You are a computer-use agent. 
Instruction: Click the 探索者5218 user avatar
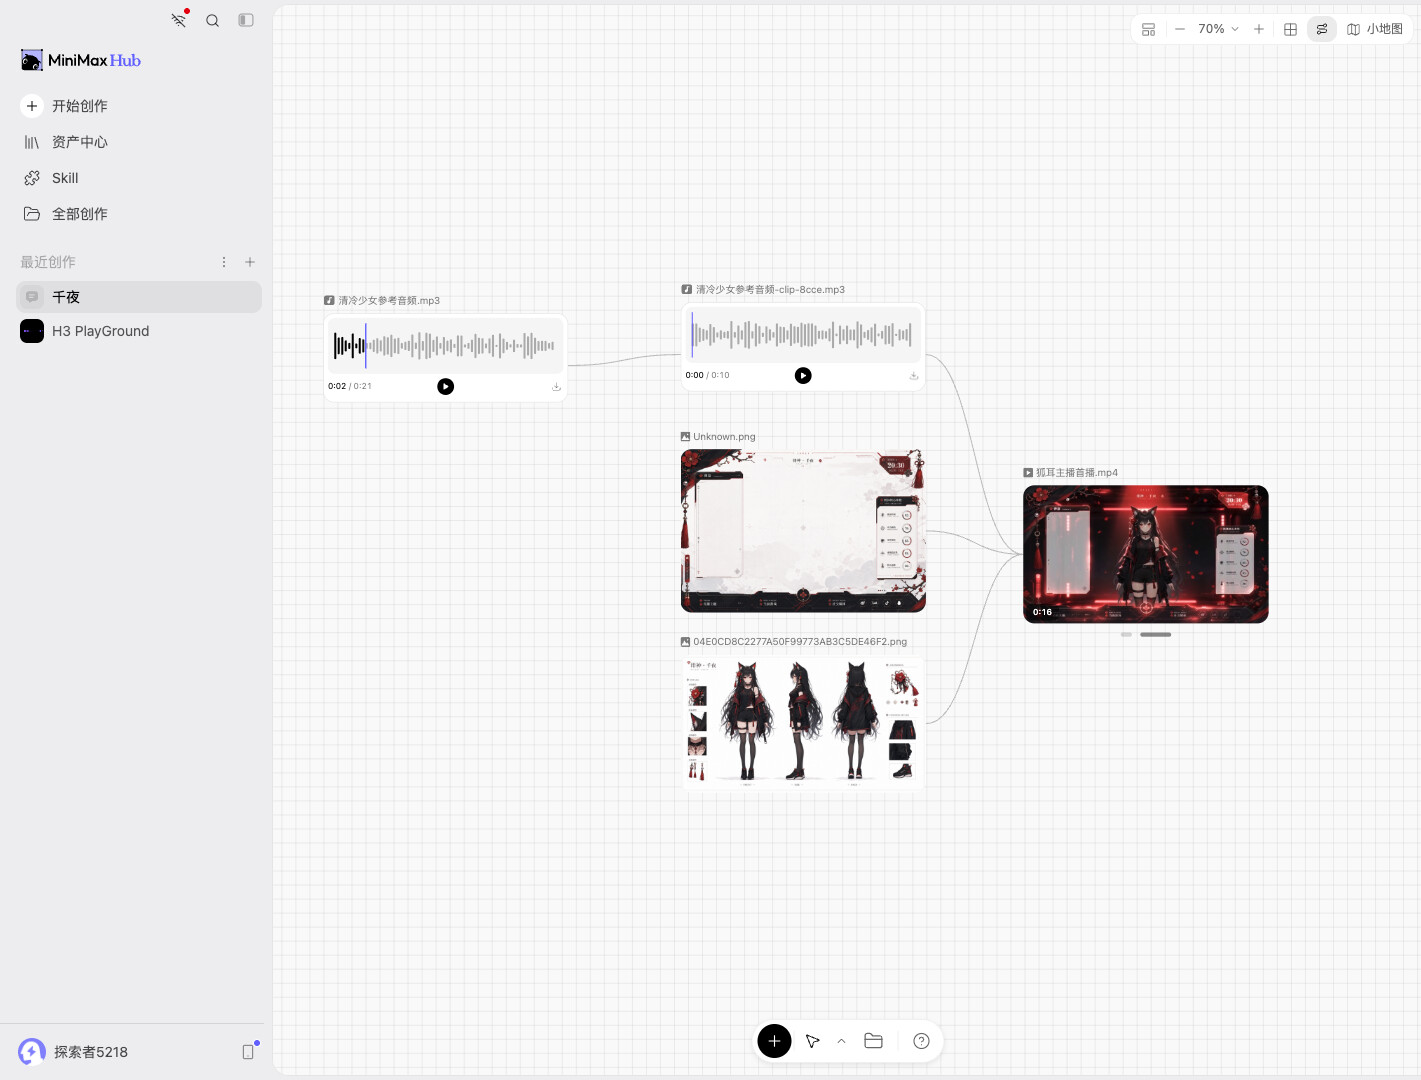coord(32,1052)
